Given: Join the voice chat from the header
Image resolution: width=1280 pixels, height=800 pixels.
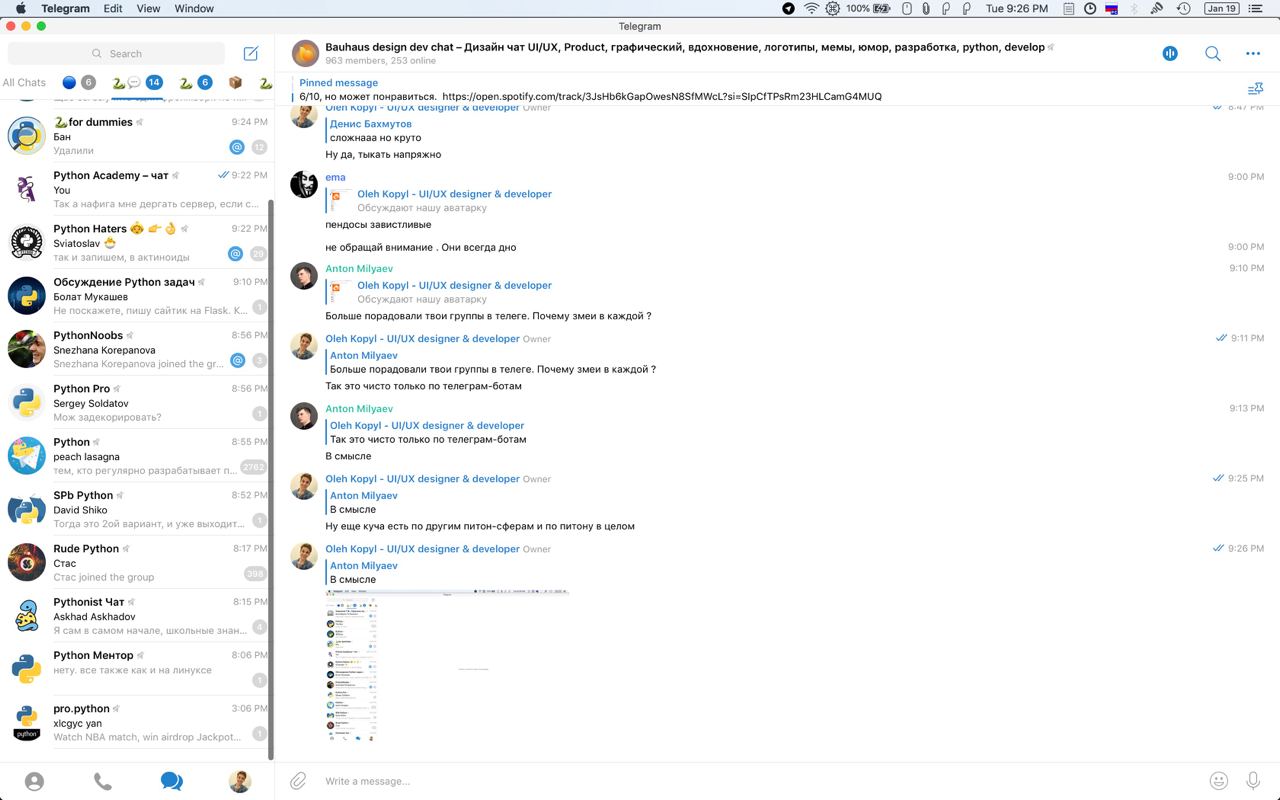Looking at the screenshot, I should coord(1170,53).
